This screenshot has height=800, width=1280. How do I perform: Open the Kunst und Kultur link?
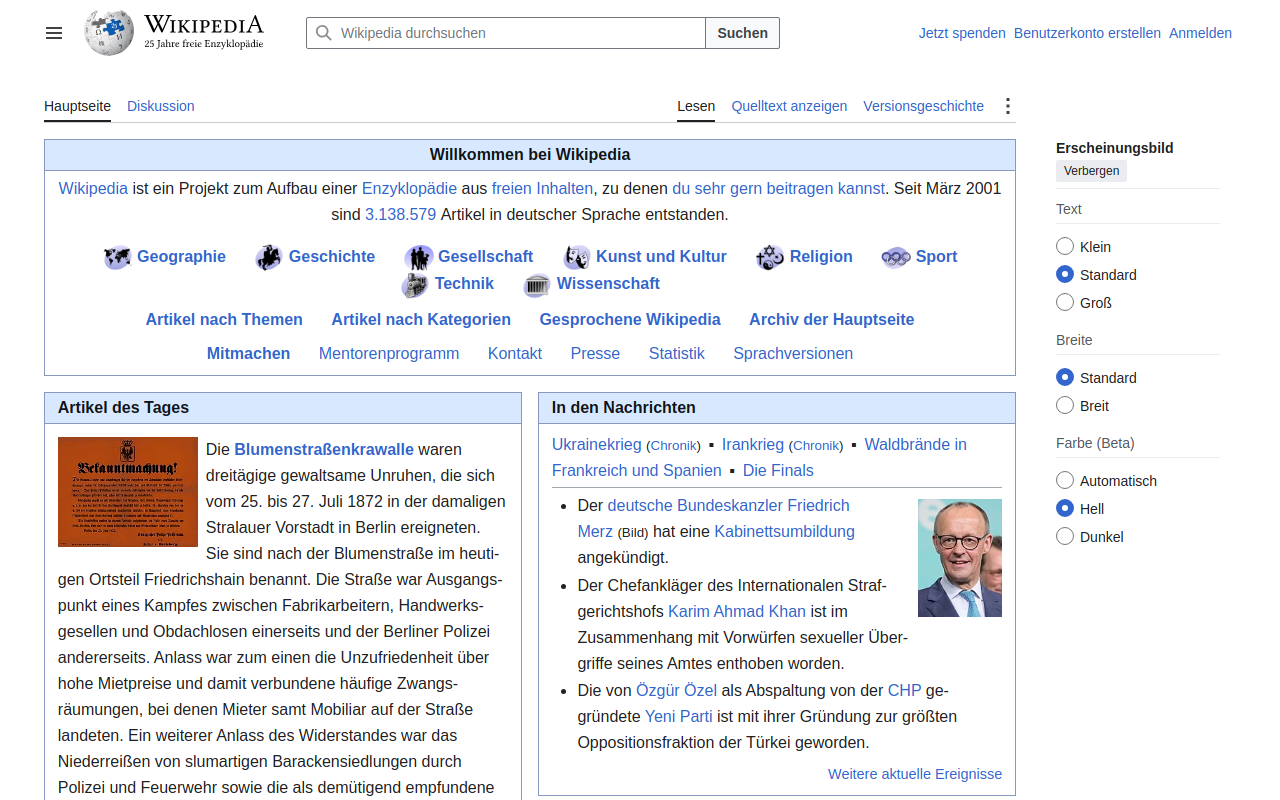pyautogui.click(x=661, y=257)
